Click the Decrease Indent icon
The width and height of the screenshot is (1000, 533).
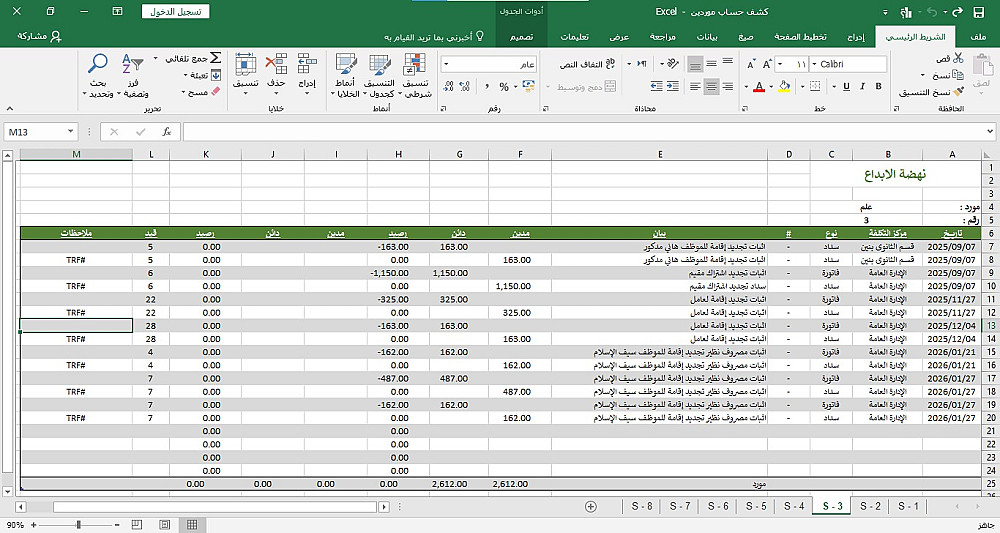(673, 86)
